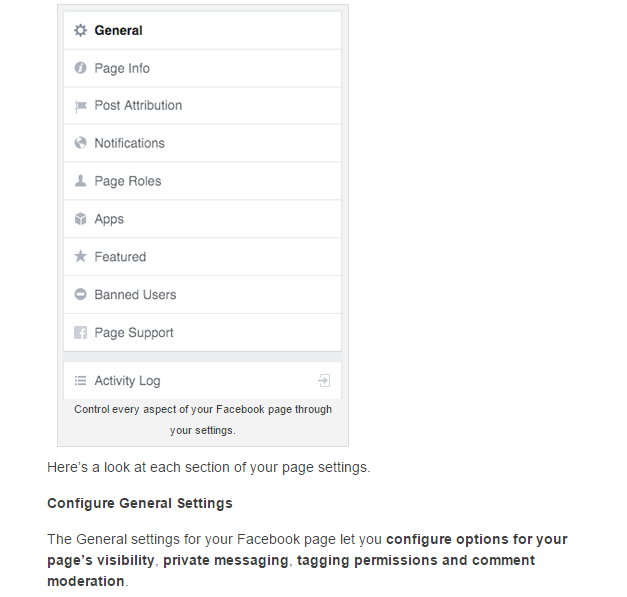Select Apps in settings menu

coord(109,219)
